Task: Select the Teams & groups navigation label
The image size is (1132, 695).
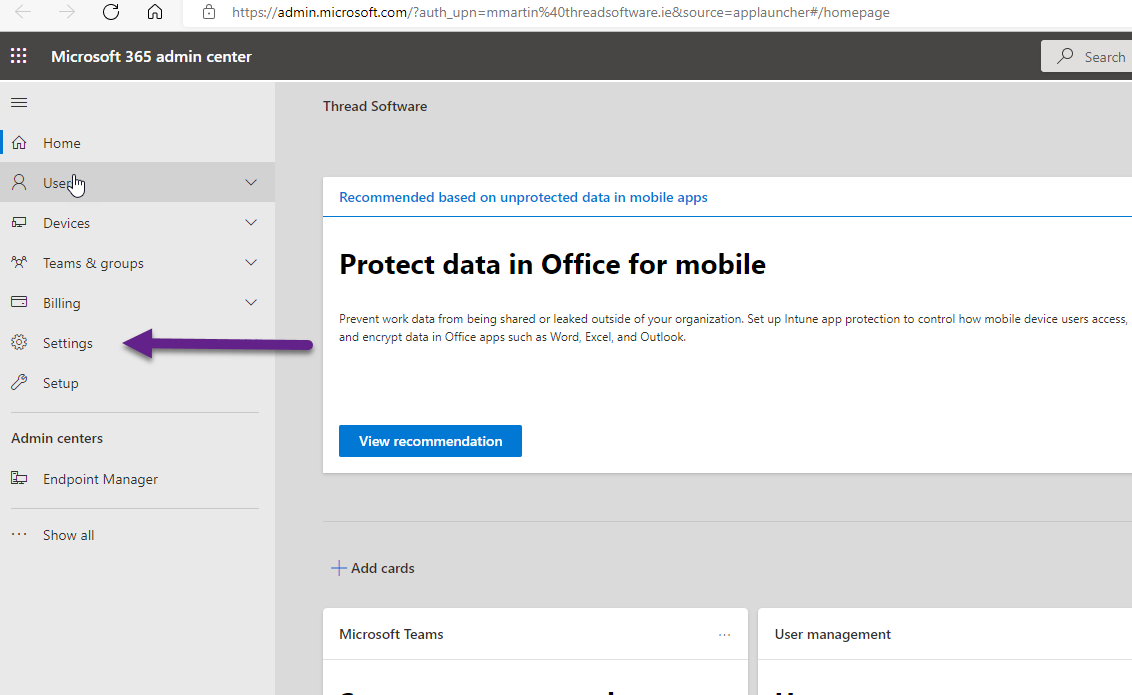Action: pos(93,263)
